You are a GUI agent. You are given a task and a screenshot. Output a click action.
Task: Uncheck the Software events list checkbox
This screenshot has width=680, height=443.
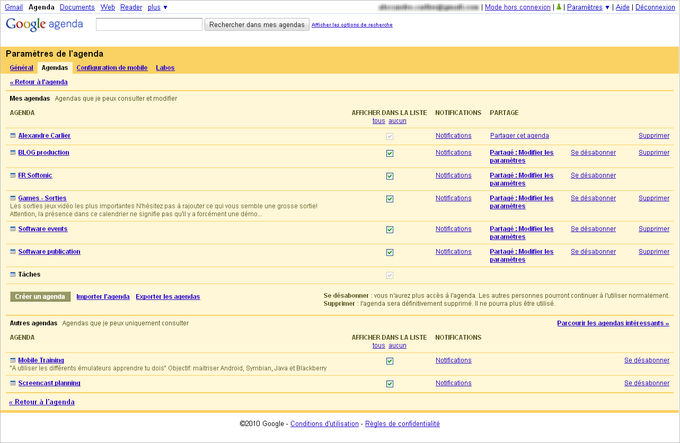(x=390, y=230)
